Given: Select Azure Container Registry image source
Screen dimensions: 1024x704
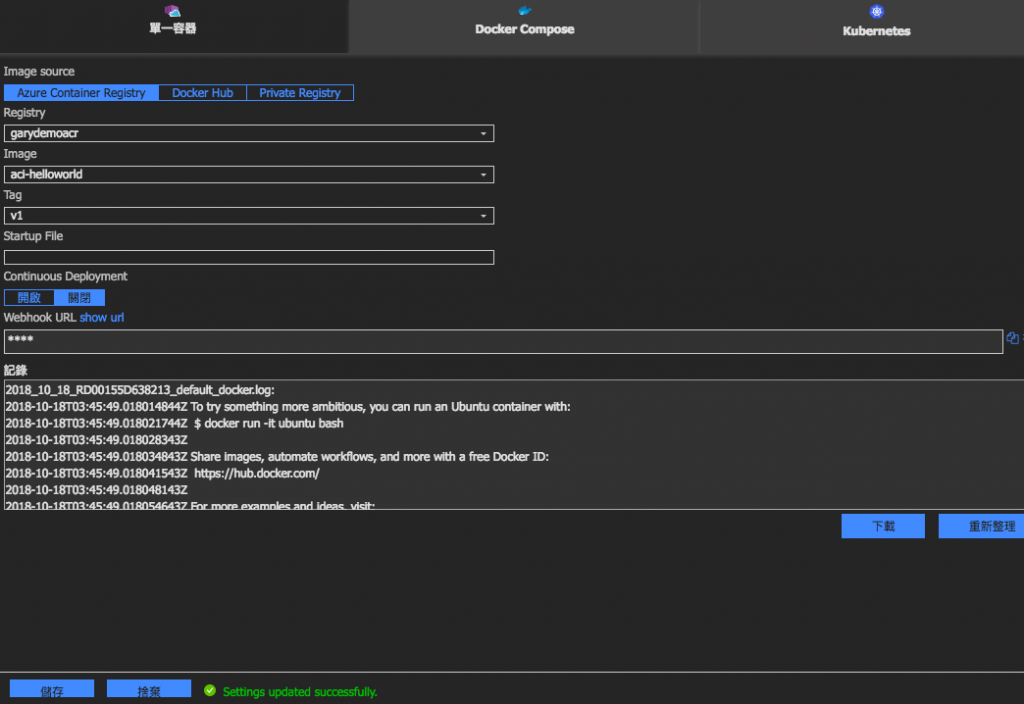Looking at the screenshot, I should click(81, 93).
